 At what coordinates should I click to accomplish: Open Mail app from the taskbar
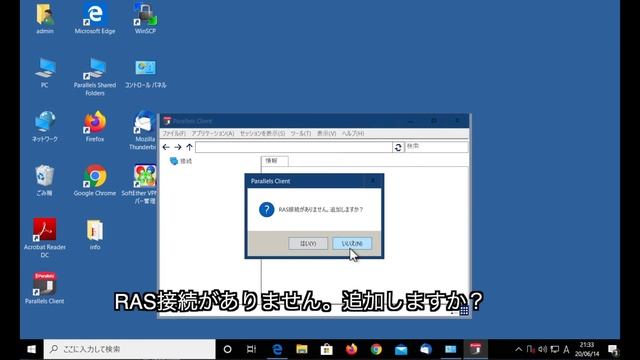[401, 349]
